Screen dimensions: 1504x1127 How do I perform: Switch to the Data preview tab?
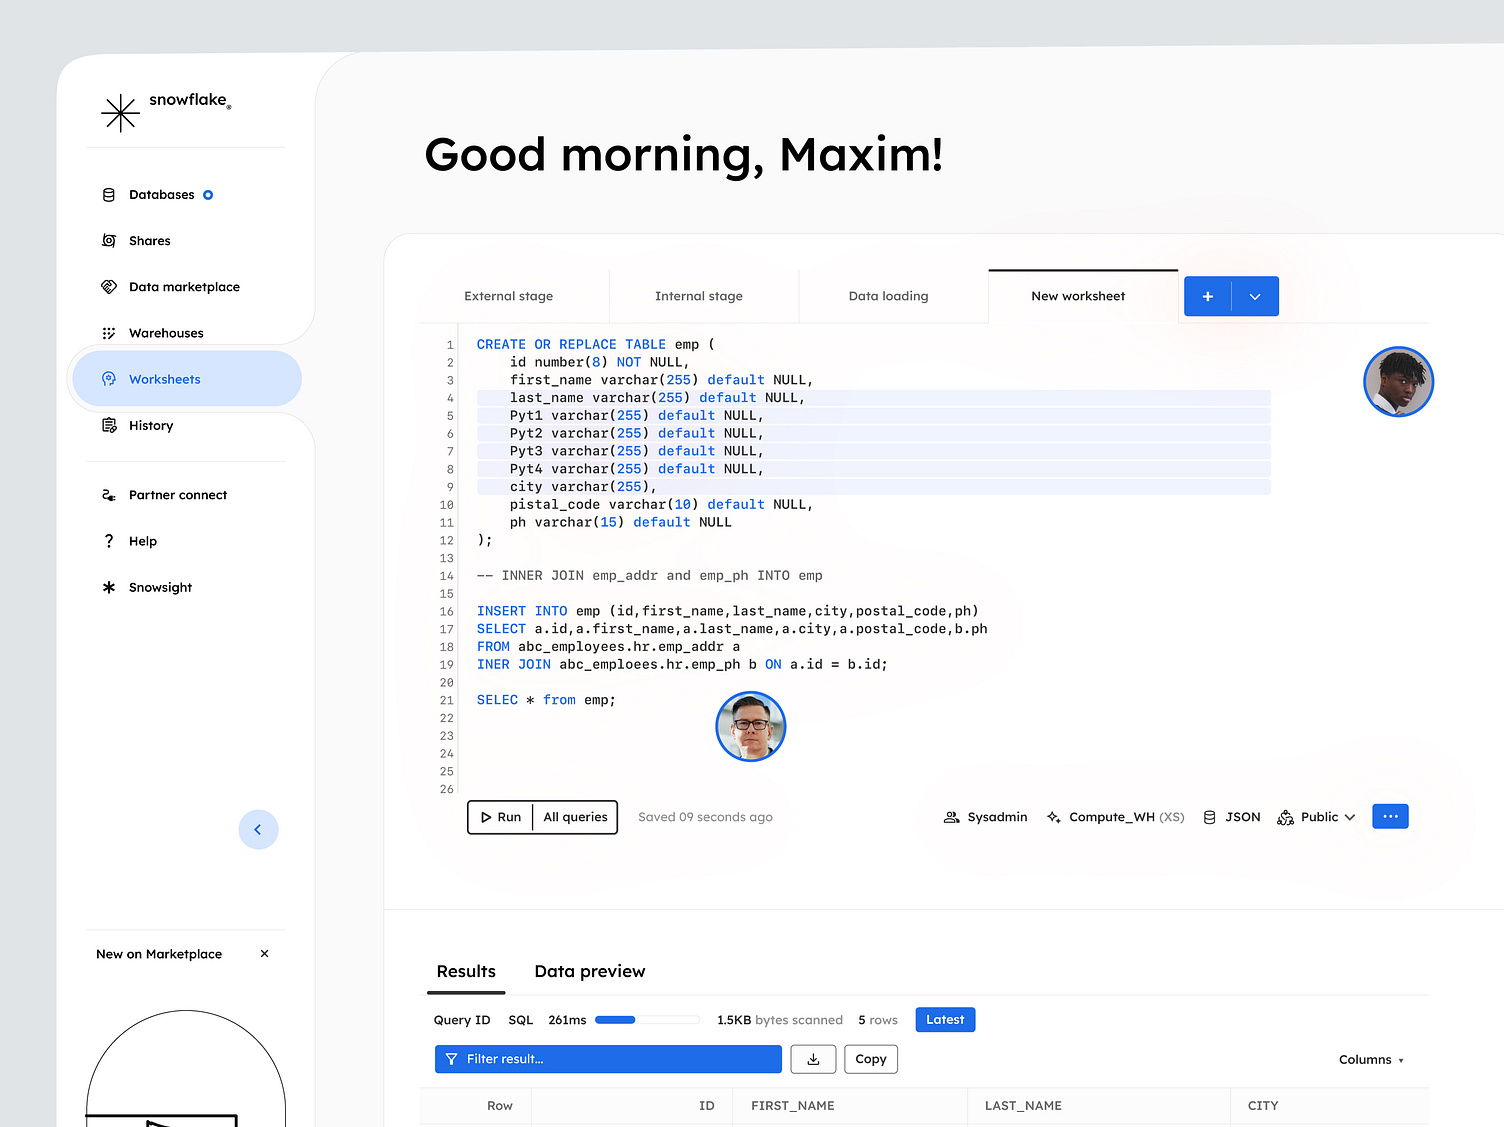pos(589,971)
